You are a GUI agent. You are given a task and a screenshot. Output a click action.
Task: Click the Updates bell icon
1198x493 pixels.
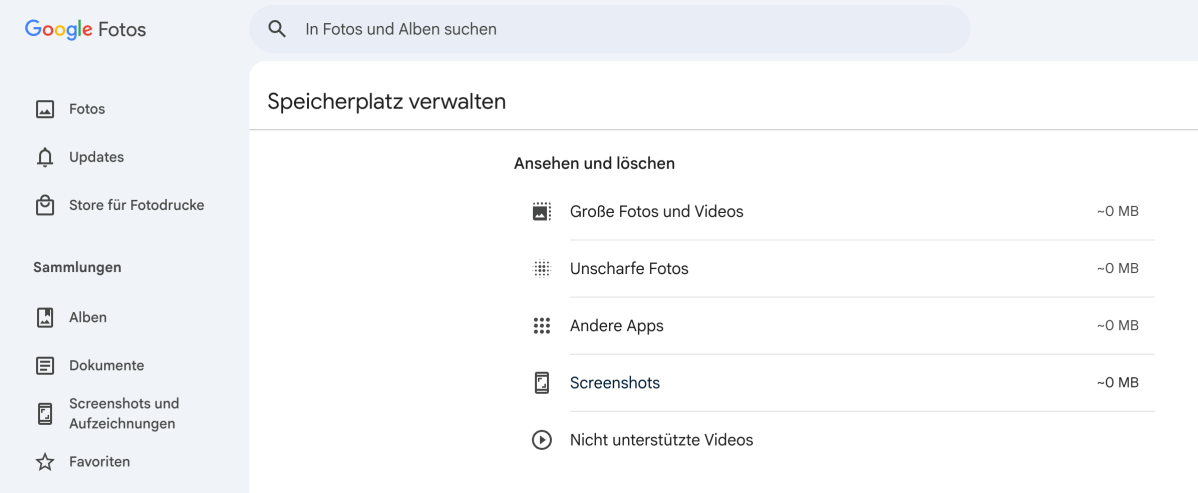click(45, 157)
